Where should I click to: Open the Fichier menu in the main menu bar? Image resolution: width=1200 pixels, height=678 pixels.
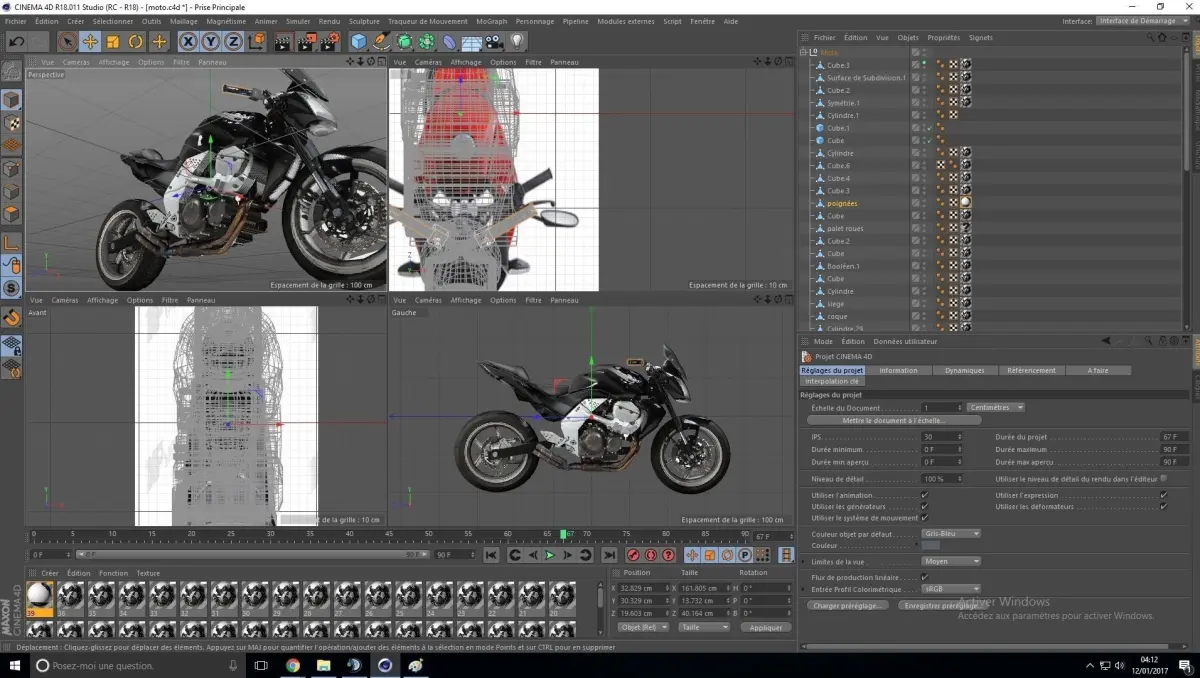click(x=16, y=20)
